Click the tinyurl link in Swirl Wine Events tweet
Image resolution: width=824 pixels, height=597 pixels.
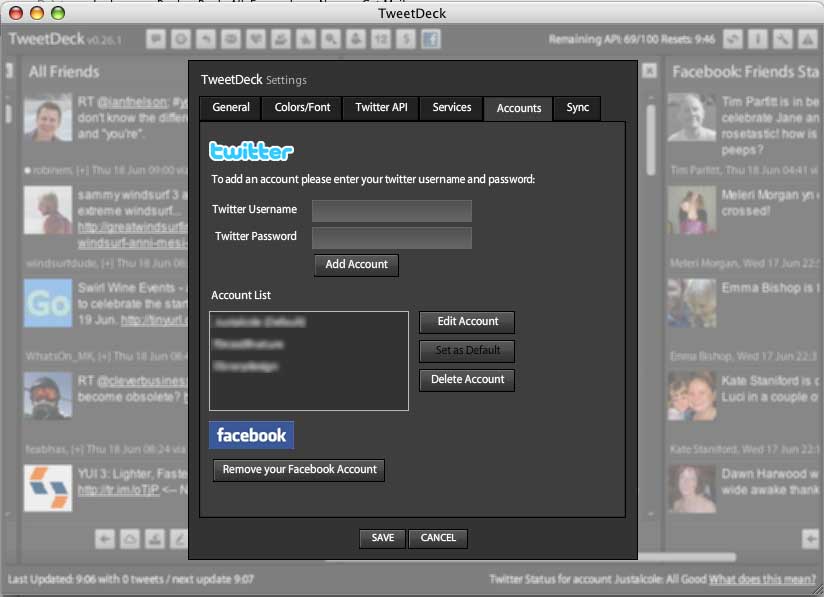[154, 320]
